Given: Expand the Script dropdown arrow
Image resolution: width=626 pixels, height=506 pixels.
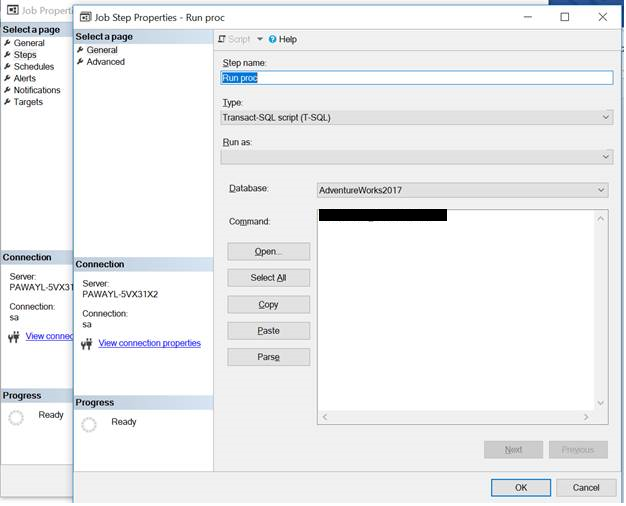Looking at the screenshot, I should point(260,39).
